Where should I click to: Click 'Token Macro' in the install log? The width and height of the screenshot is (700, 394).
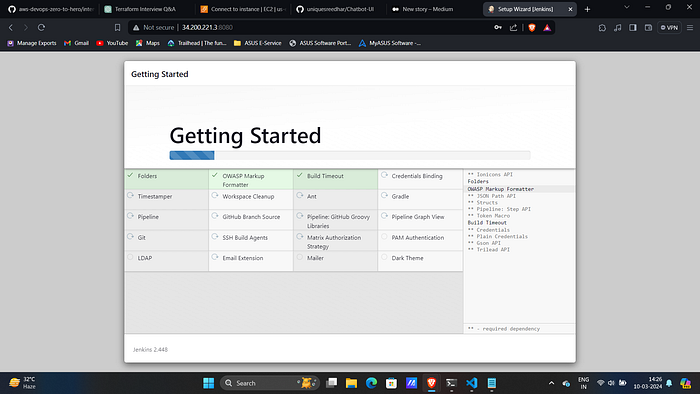(x=493, y=216)
